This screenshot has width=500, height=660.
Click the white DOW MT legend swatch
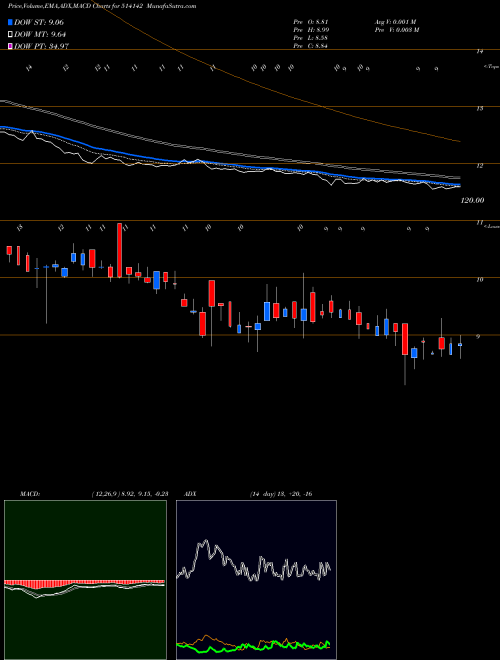tap(10, 35)
